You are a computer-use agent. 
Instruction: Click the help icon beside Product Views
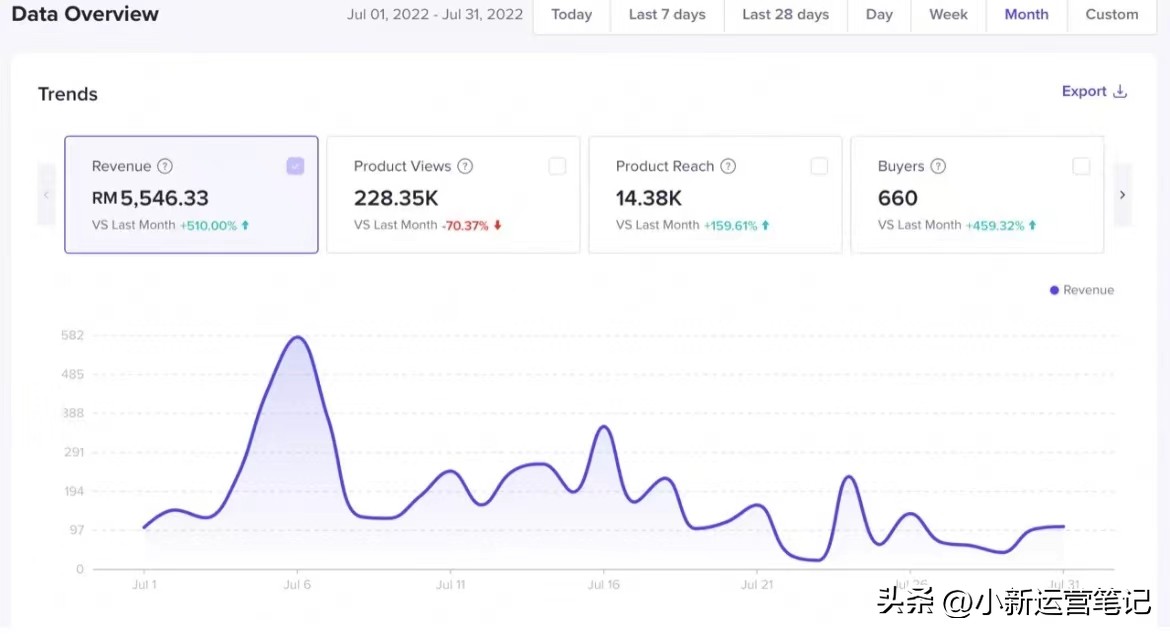point(465,167)
